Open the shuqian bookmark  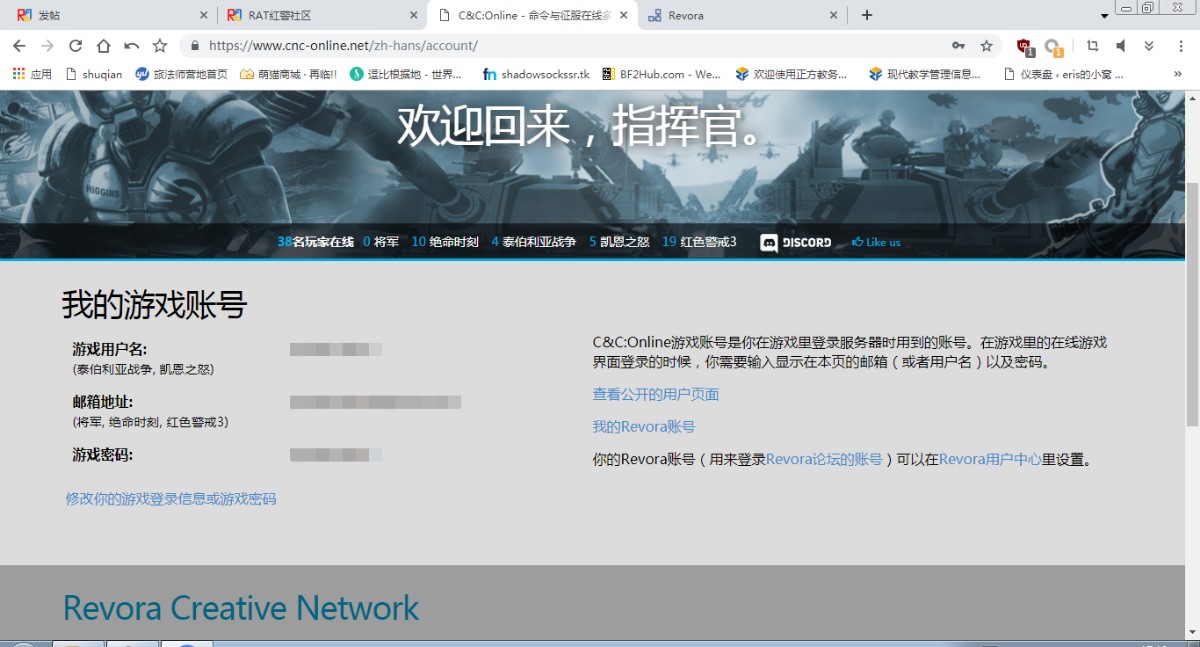pos(93,74)
